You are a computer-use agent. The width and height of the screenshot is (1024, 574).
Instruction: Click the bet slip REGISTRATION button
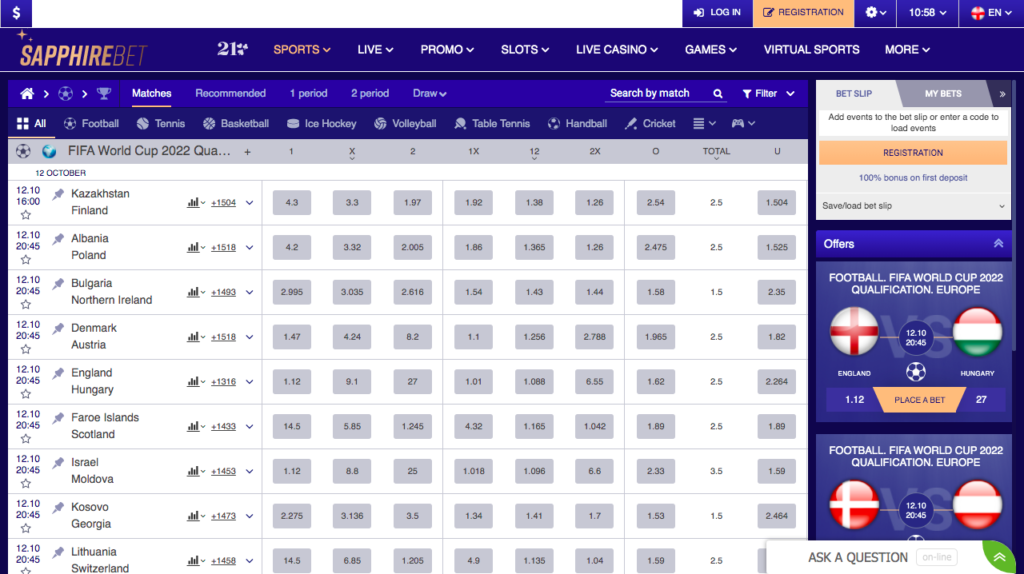pyautogui.click(x=913, y=153)
